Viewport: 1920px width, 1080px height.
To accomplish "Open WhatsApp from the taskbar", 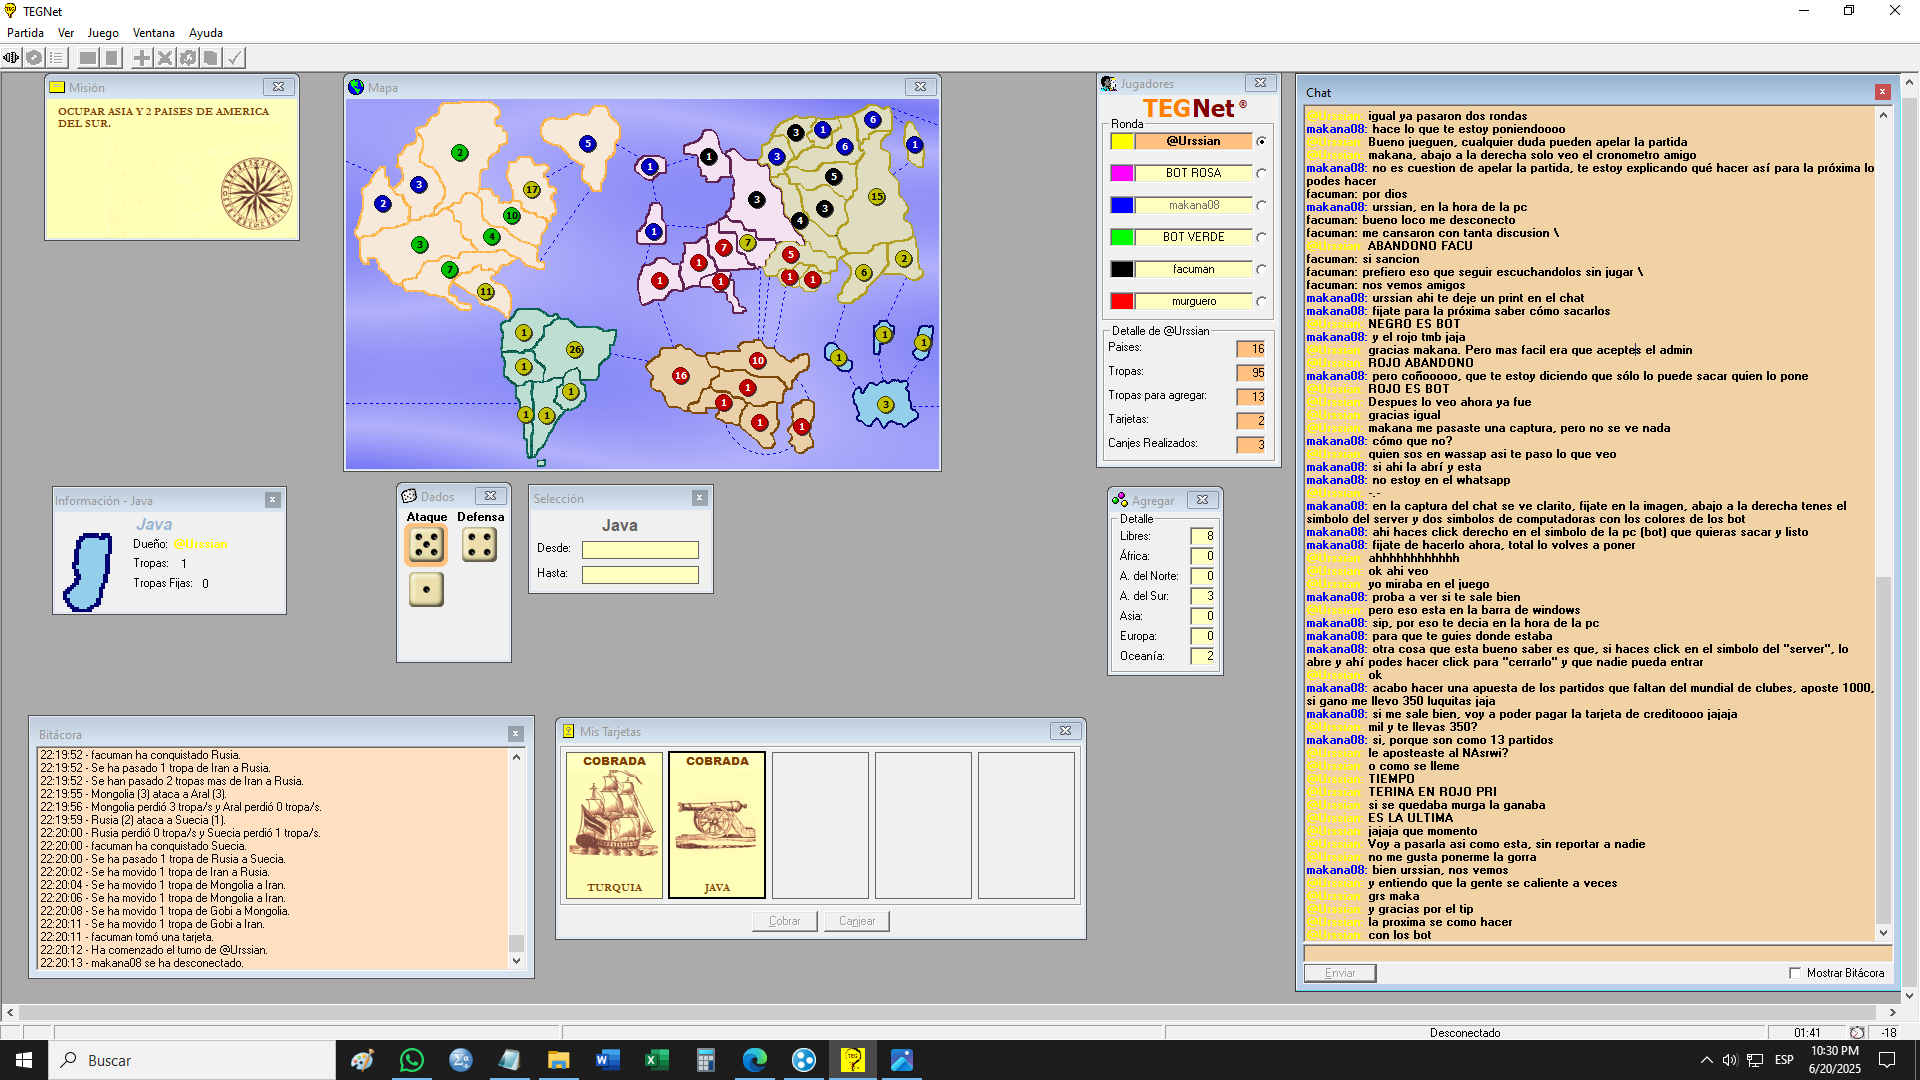I will [x=411, y=1060].
